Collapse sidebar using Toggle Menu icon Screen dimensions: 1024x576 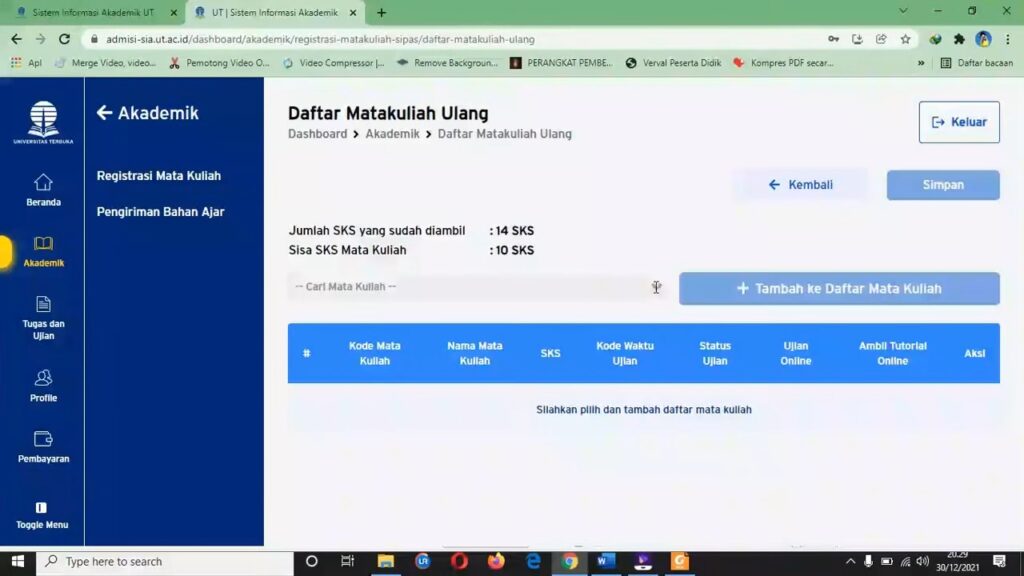pos(43,513)
